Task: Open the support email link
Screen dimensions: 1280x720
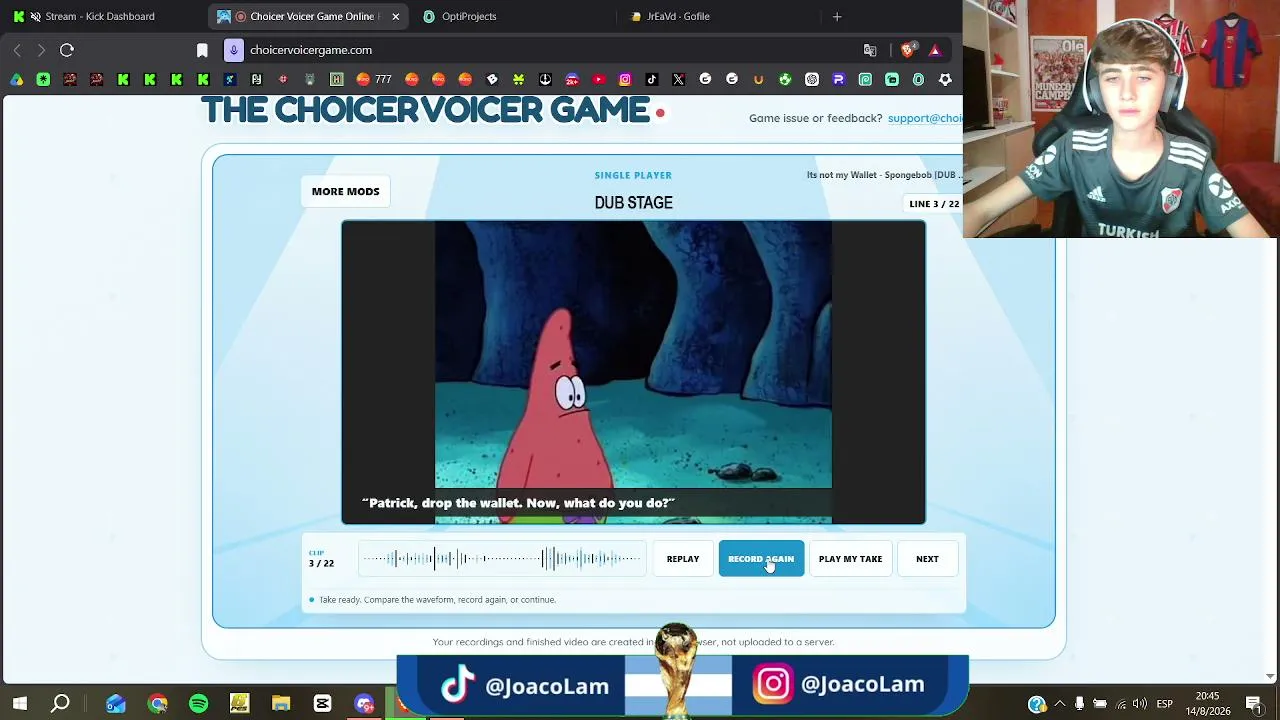Action: click(925, 118)
